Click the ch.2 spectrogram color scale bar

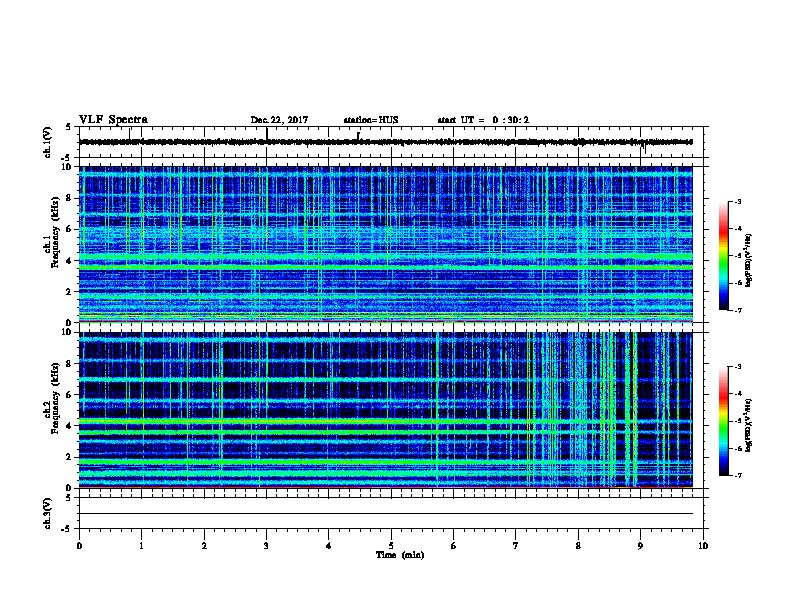click(723, 421)
